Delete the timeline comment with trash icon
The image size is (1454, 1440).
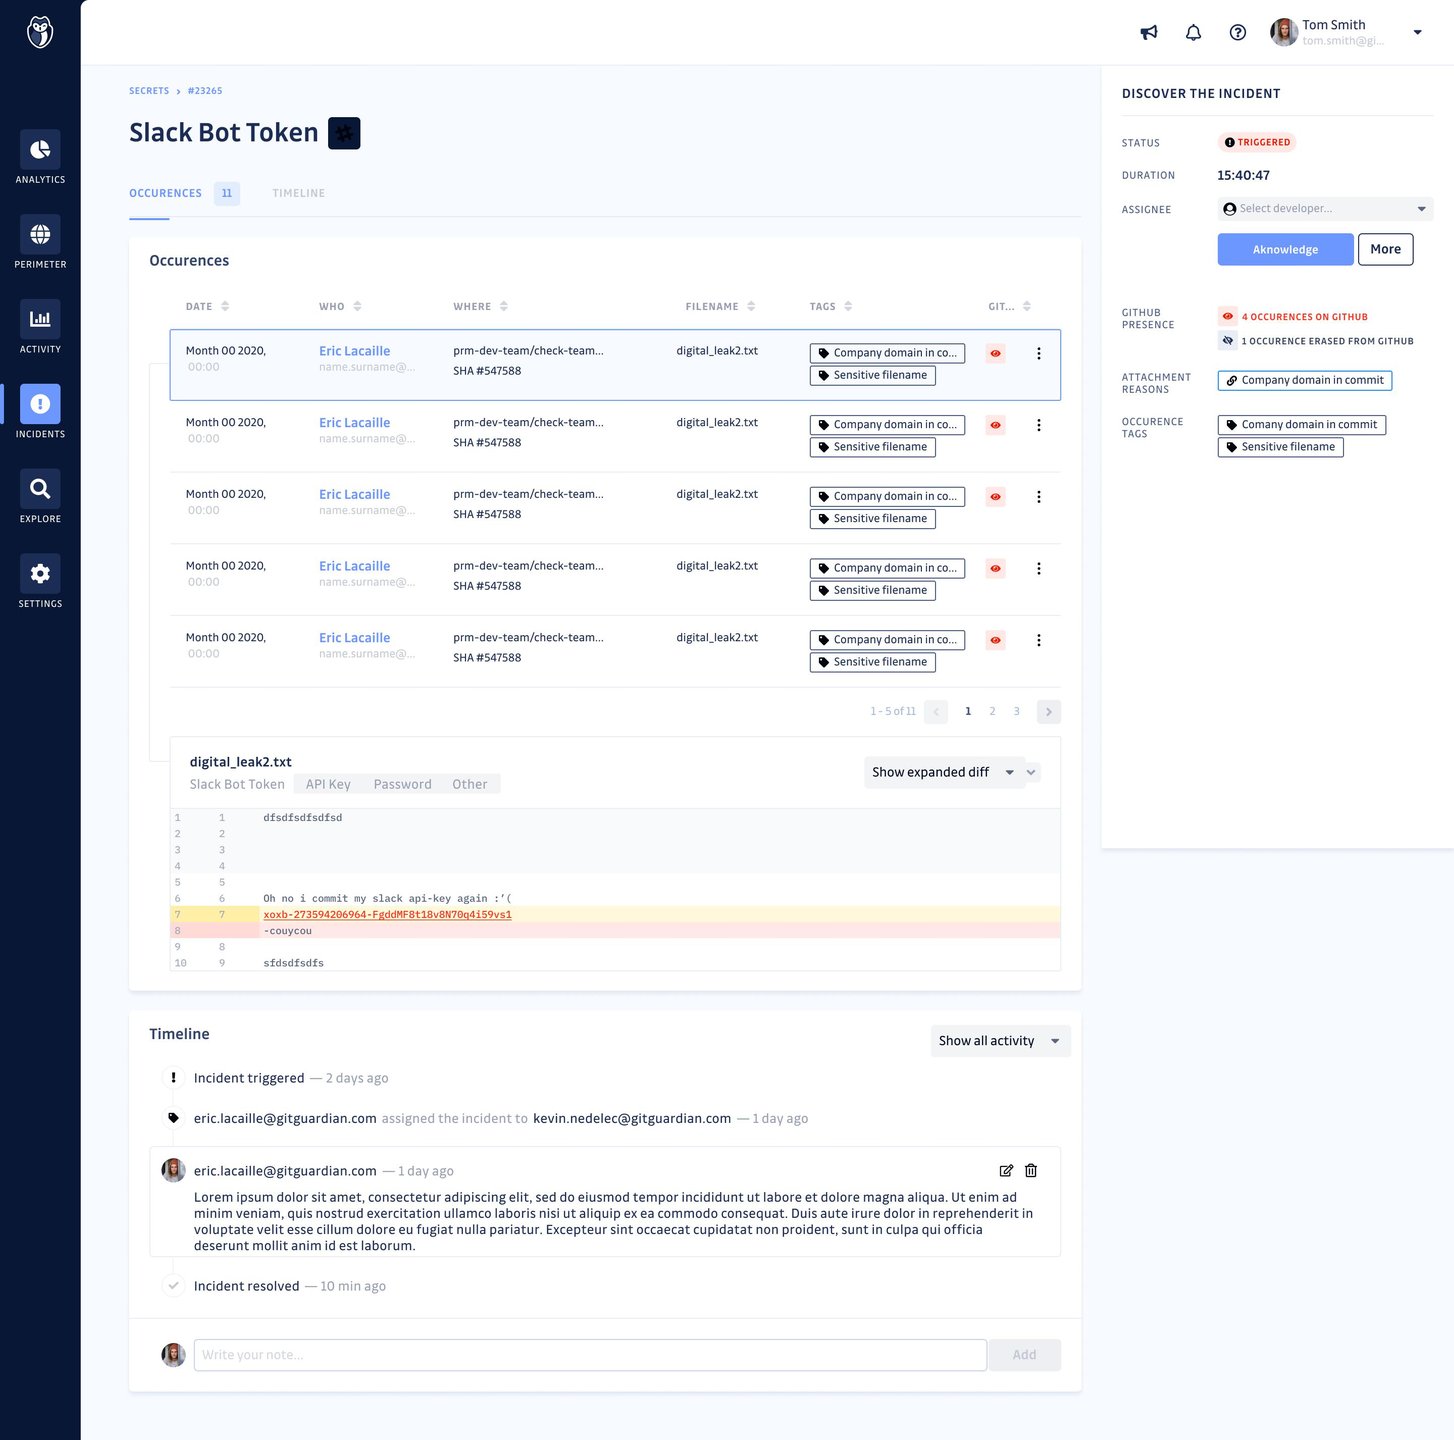click(x=1031, y=1171)
